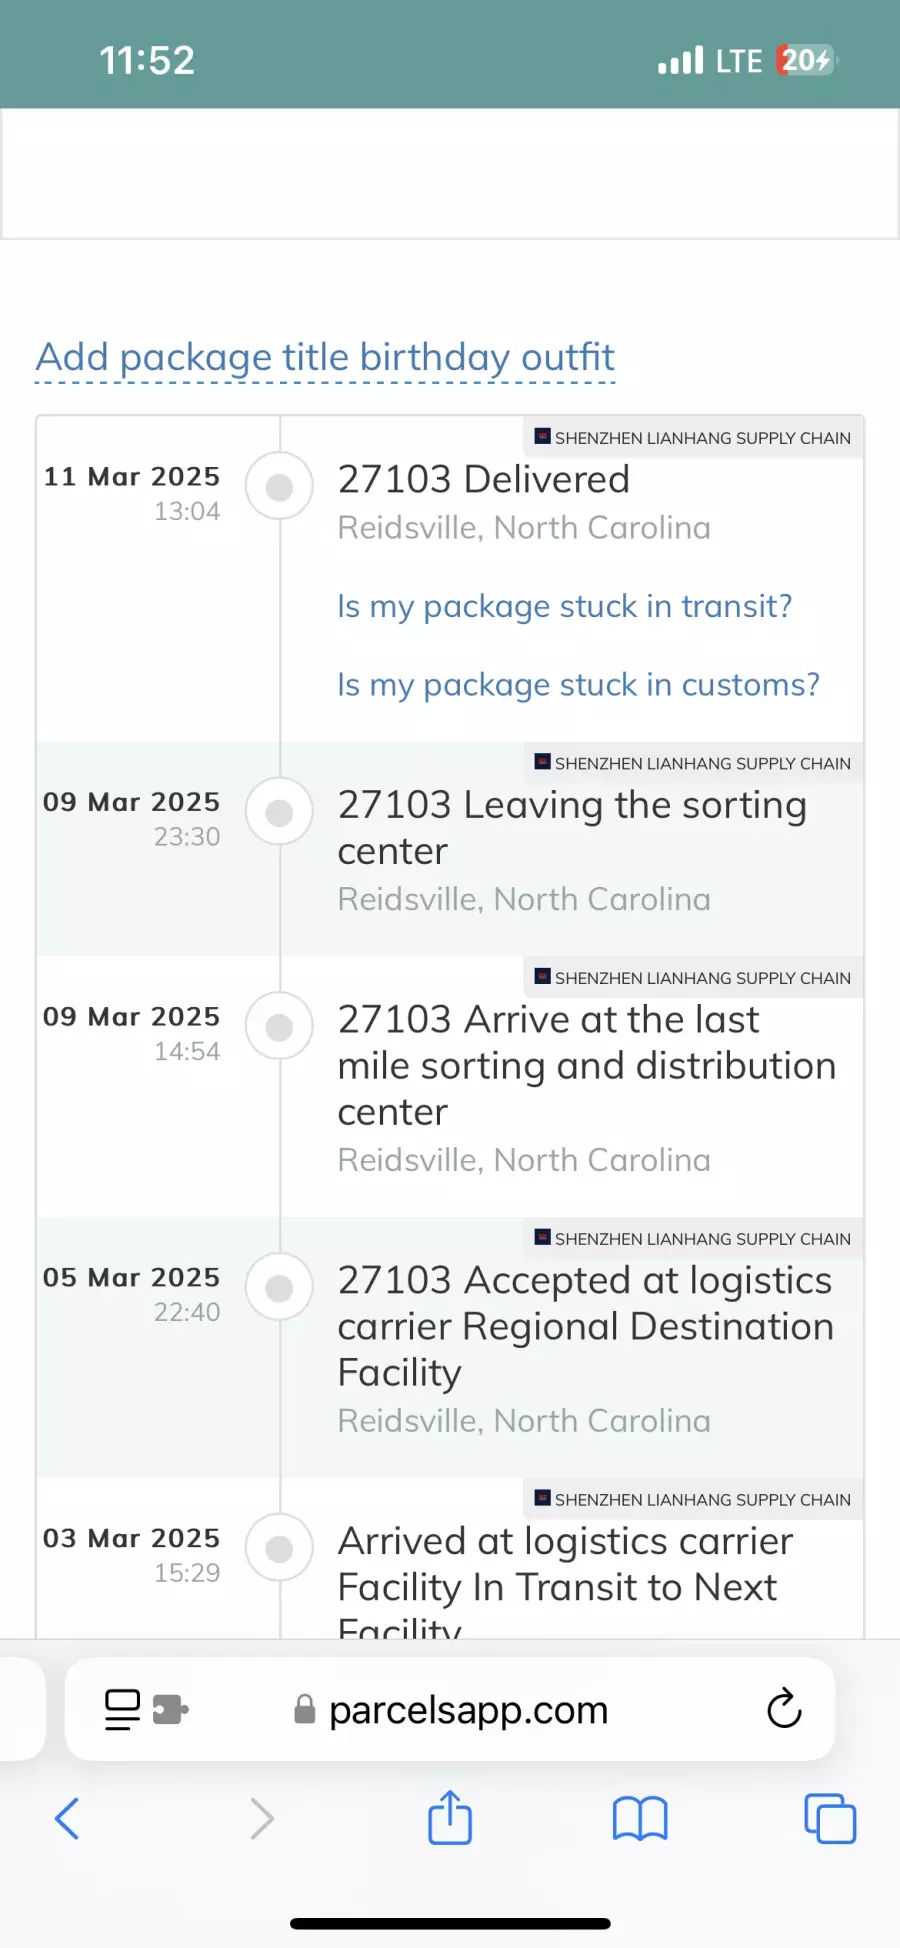Open Safari bookmarks book icon
The image size is (900, 1948).
(640, 1818)
